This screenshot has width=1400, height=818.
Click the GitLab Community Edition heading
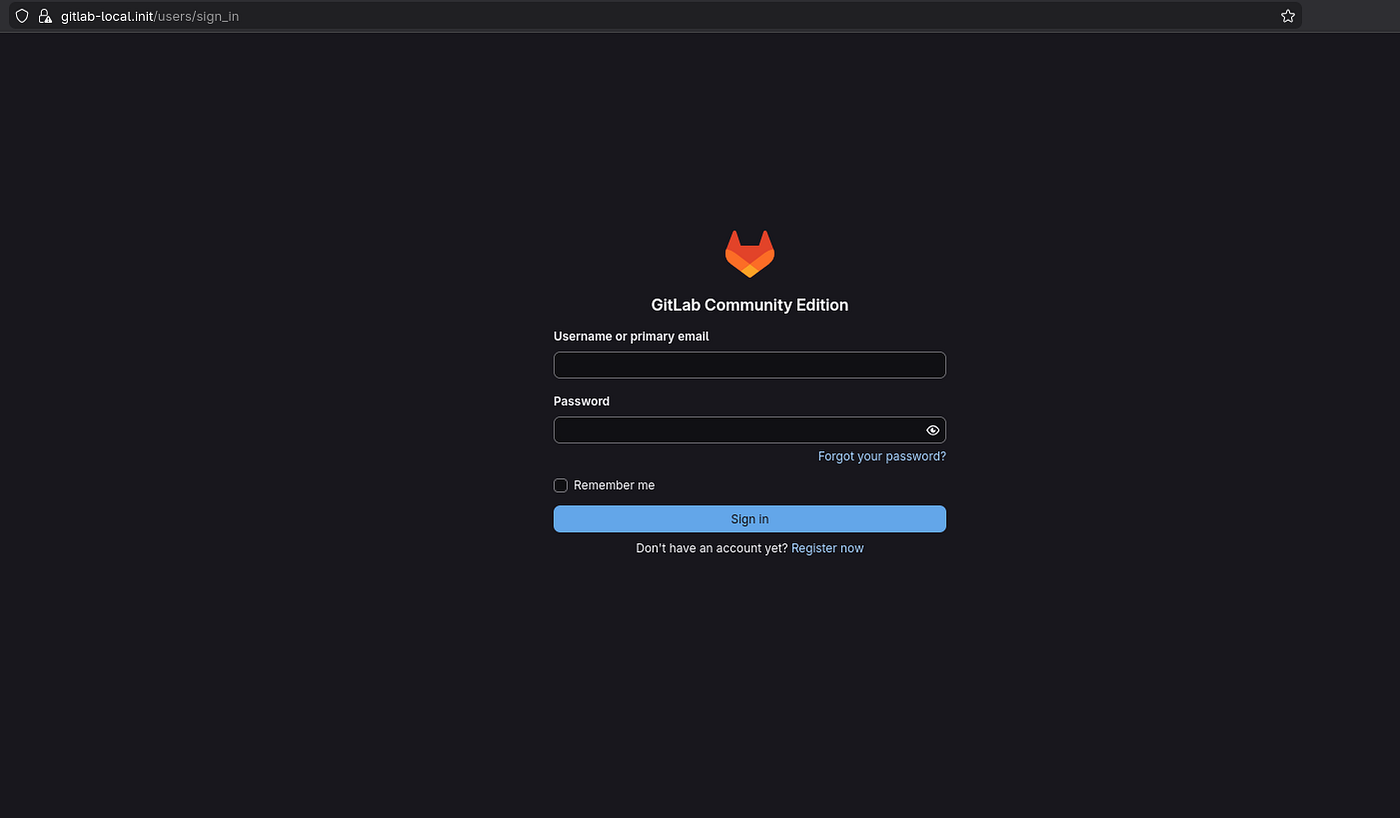[750, 305]
